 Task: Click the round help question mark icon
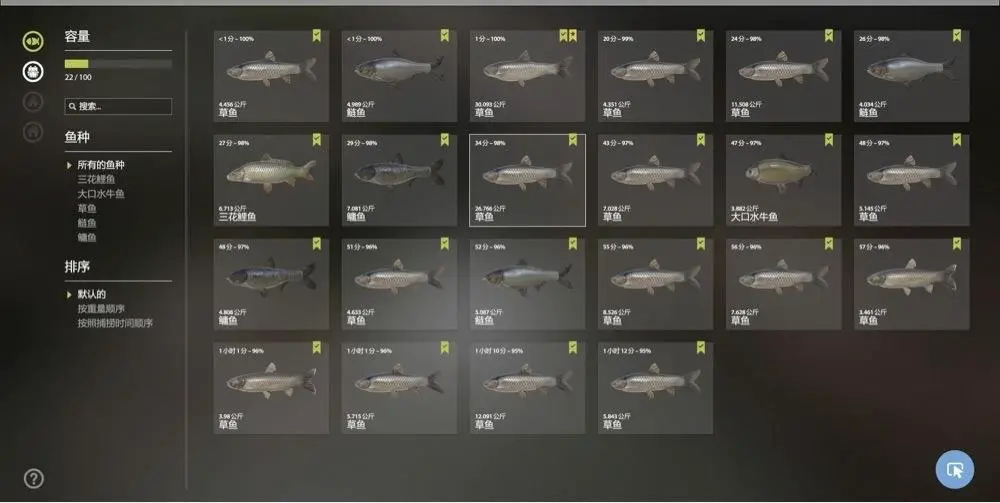(34, 478)
